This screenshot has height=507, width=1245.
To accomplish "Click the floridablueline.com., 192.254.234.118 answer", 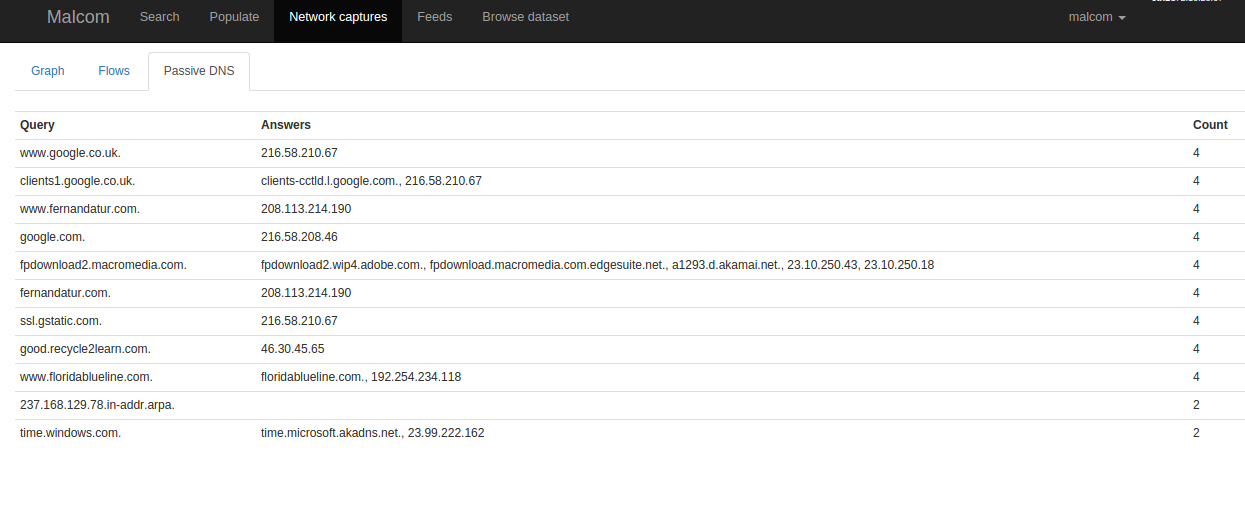I will pyautogui.click(x=361, y=377).
